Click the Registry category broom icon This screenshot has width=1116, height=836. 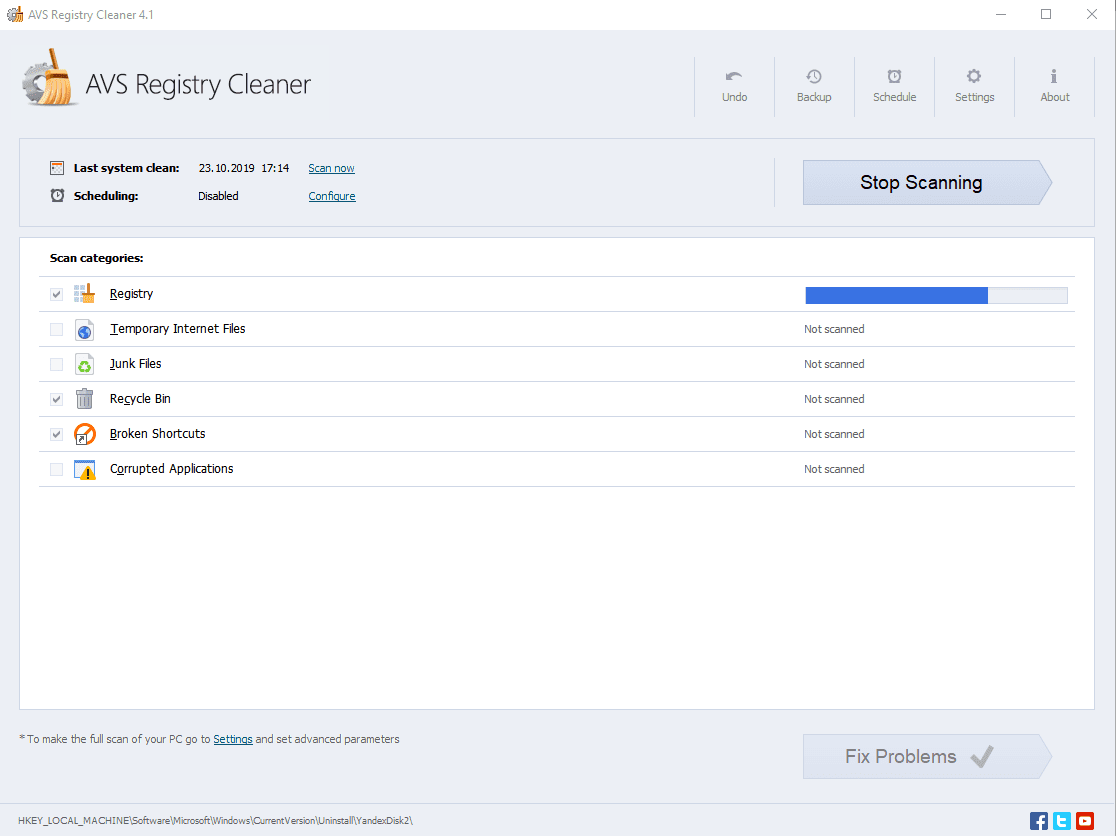(x=85, y=293)
